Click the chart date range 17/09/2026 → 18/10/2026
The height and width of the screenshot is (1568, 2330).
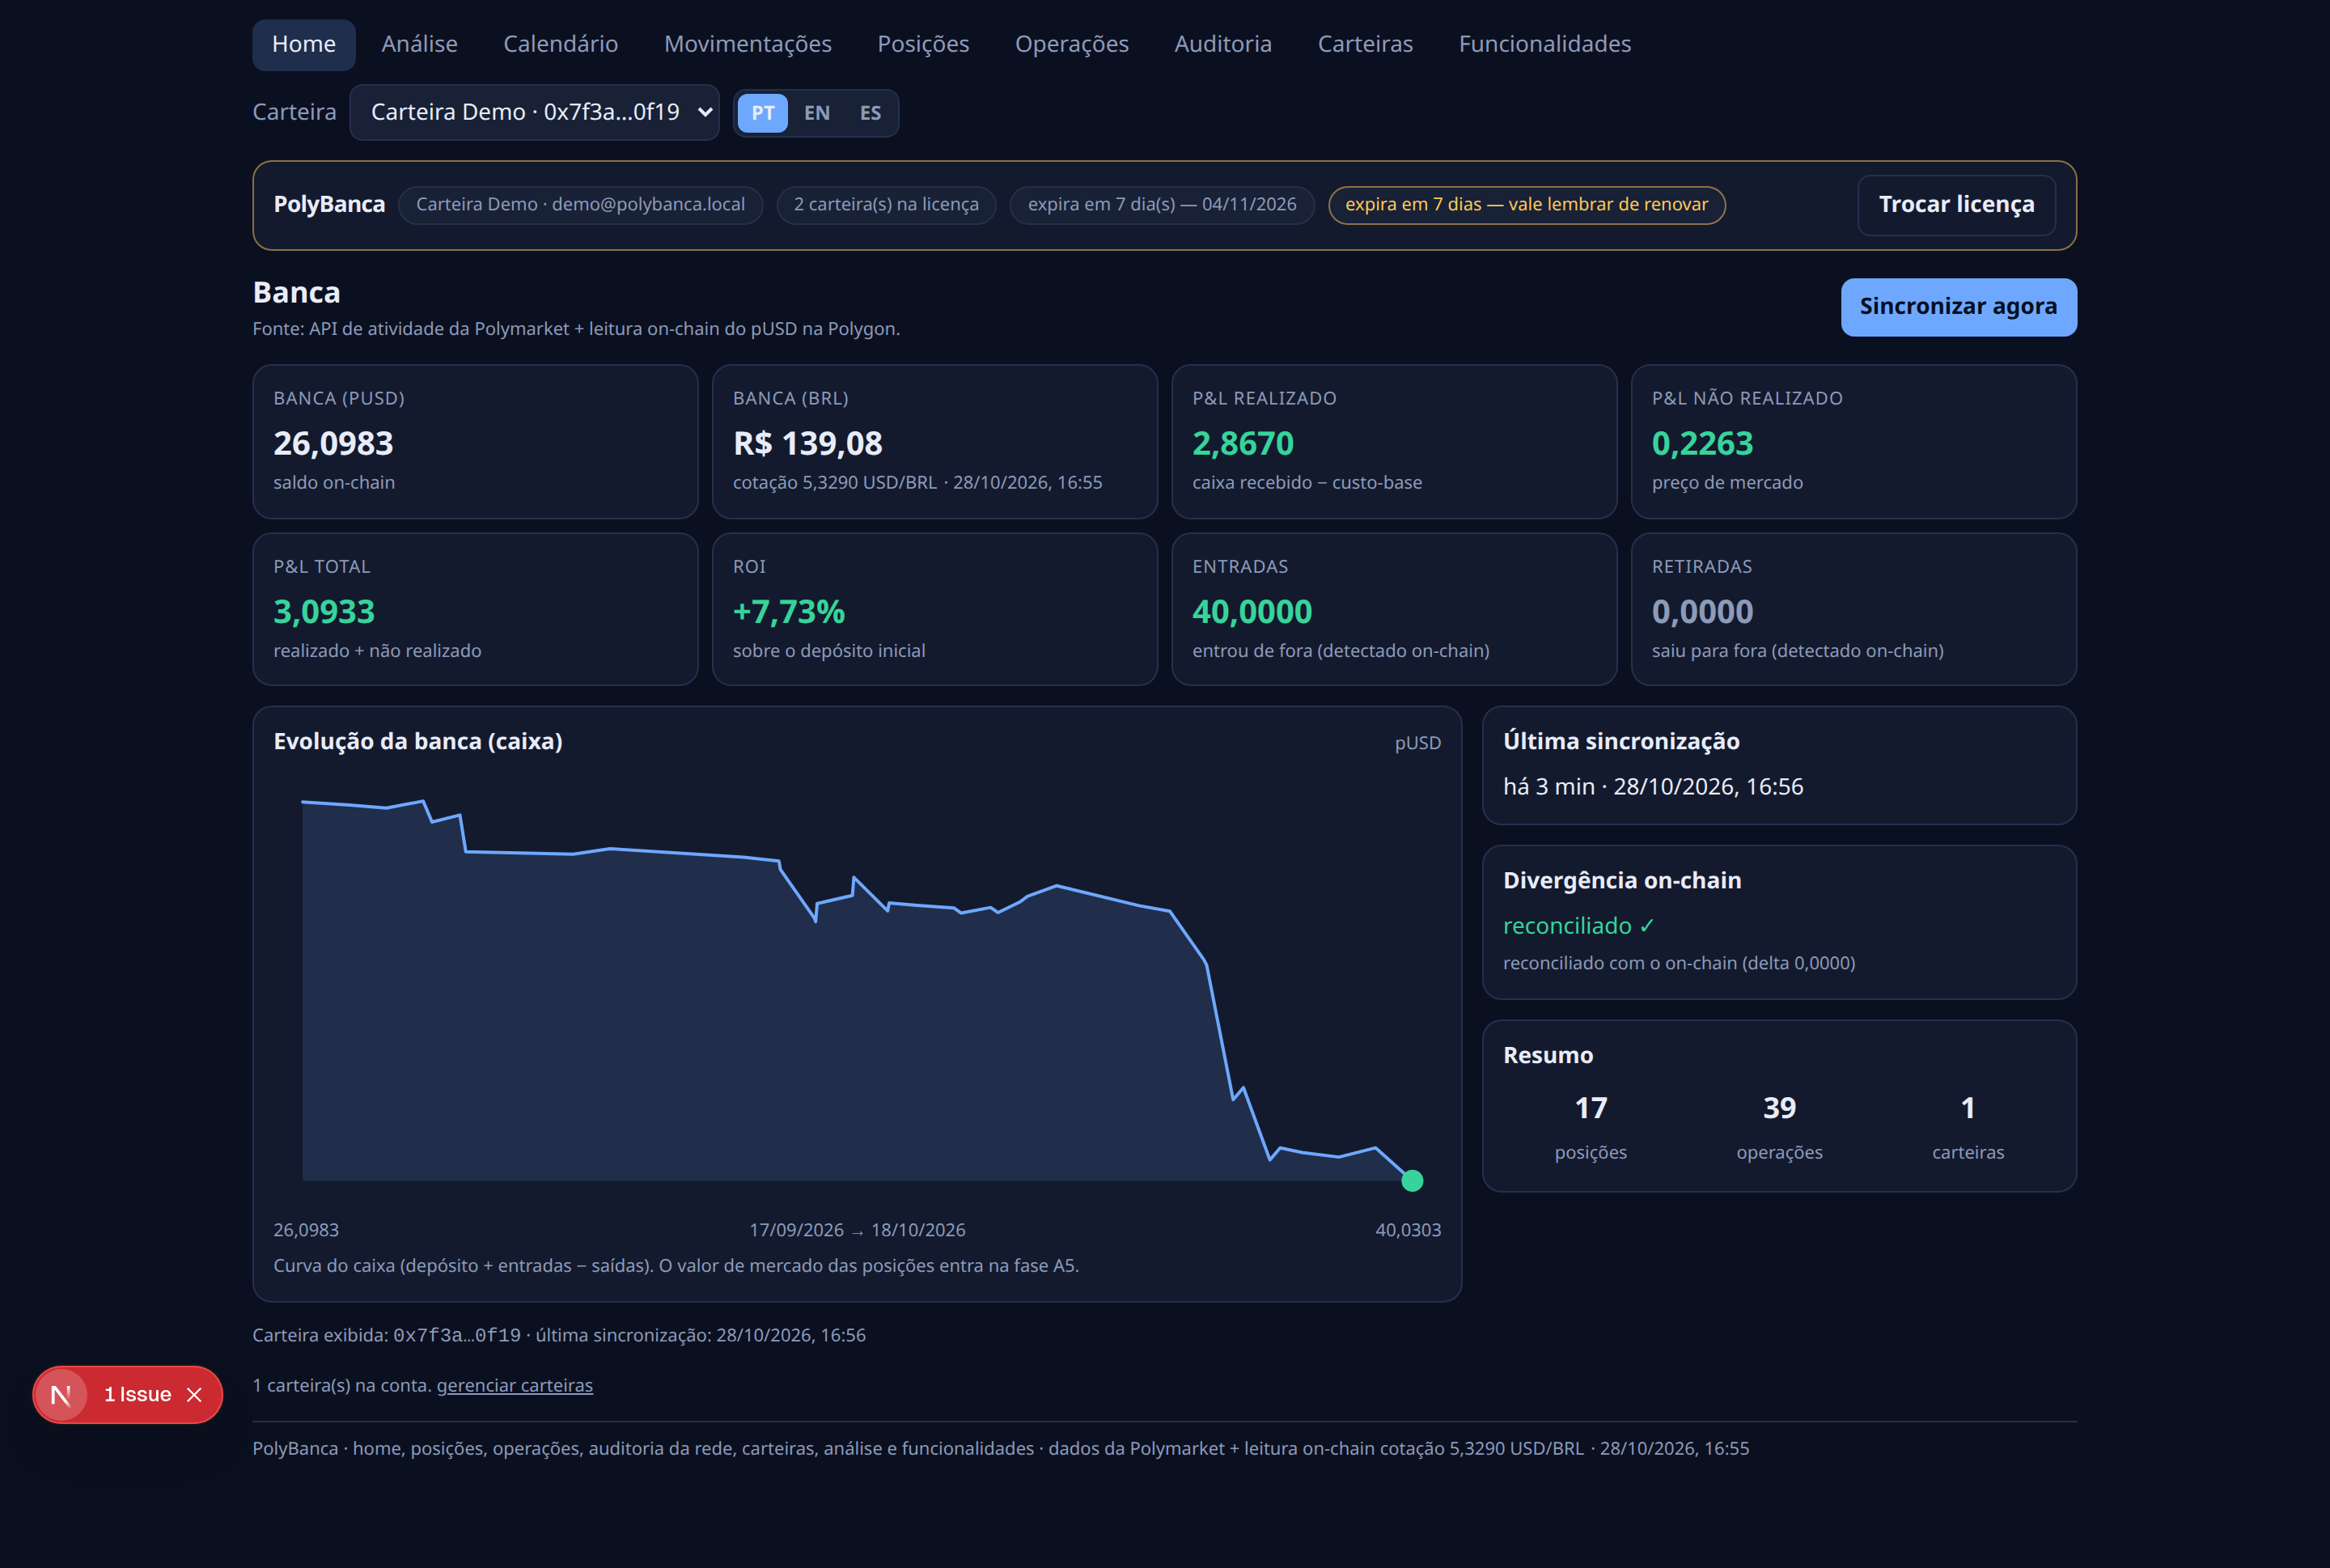click(858, 1231)
